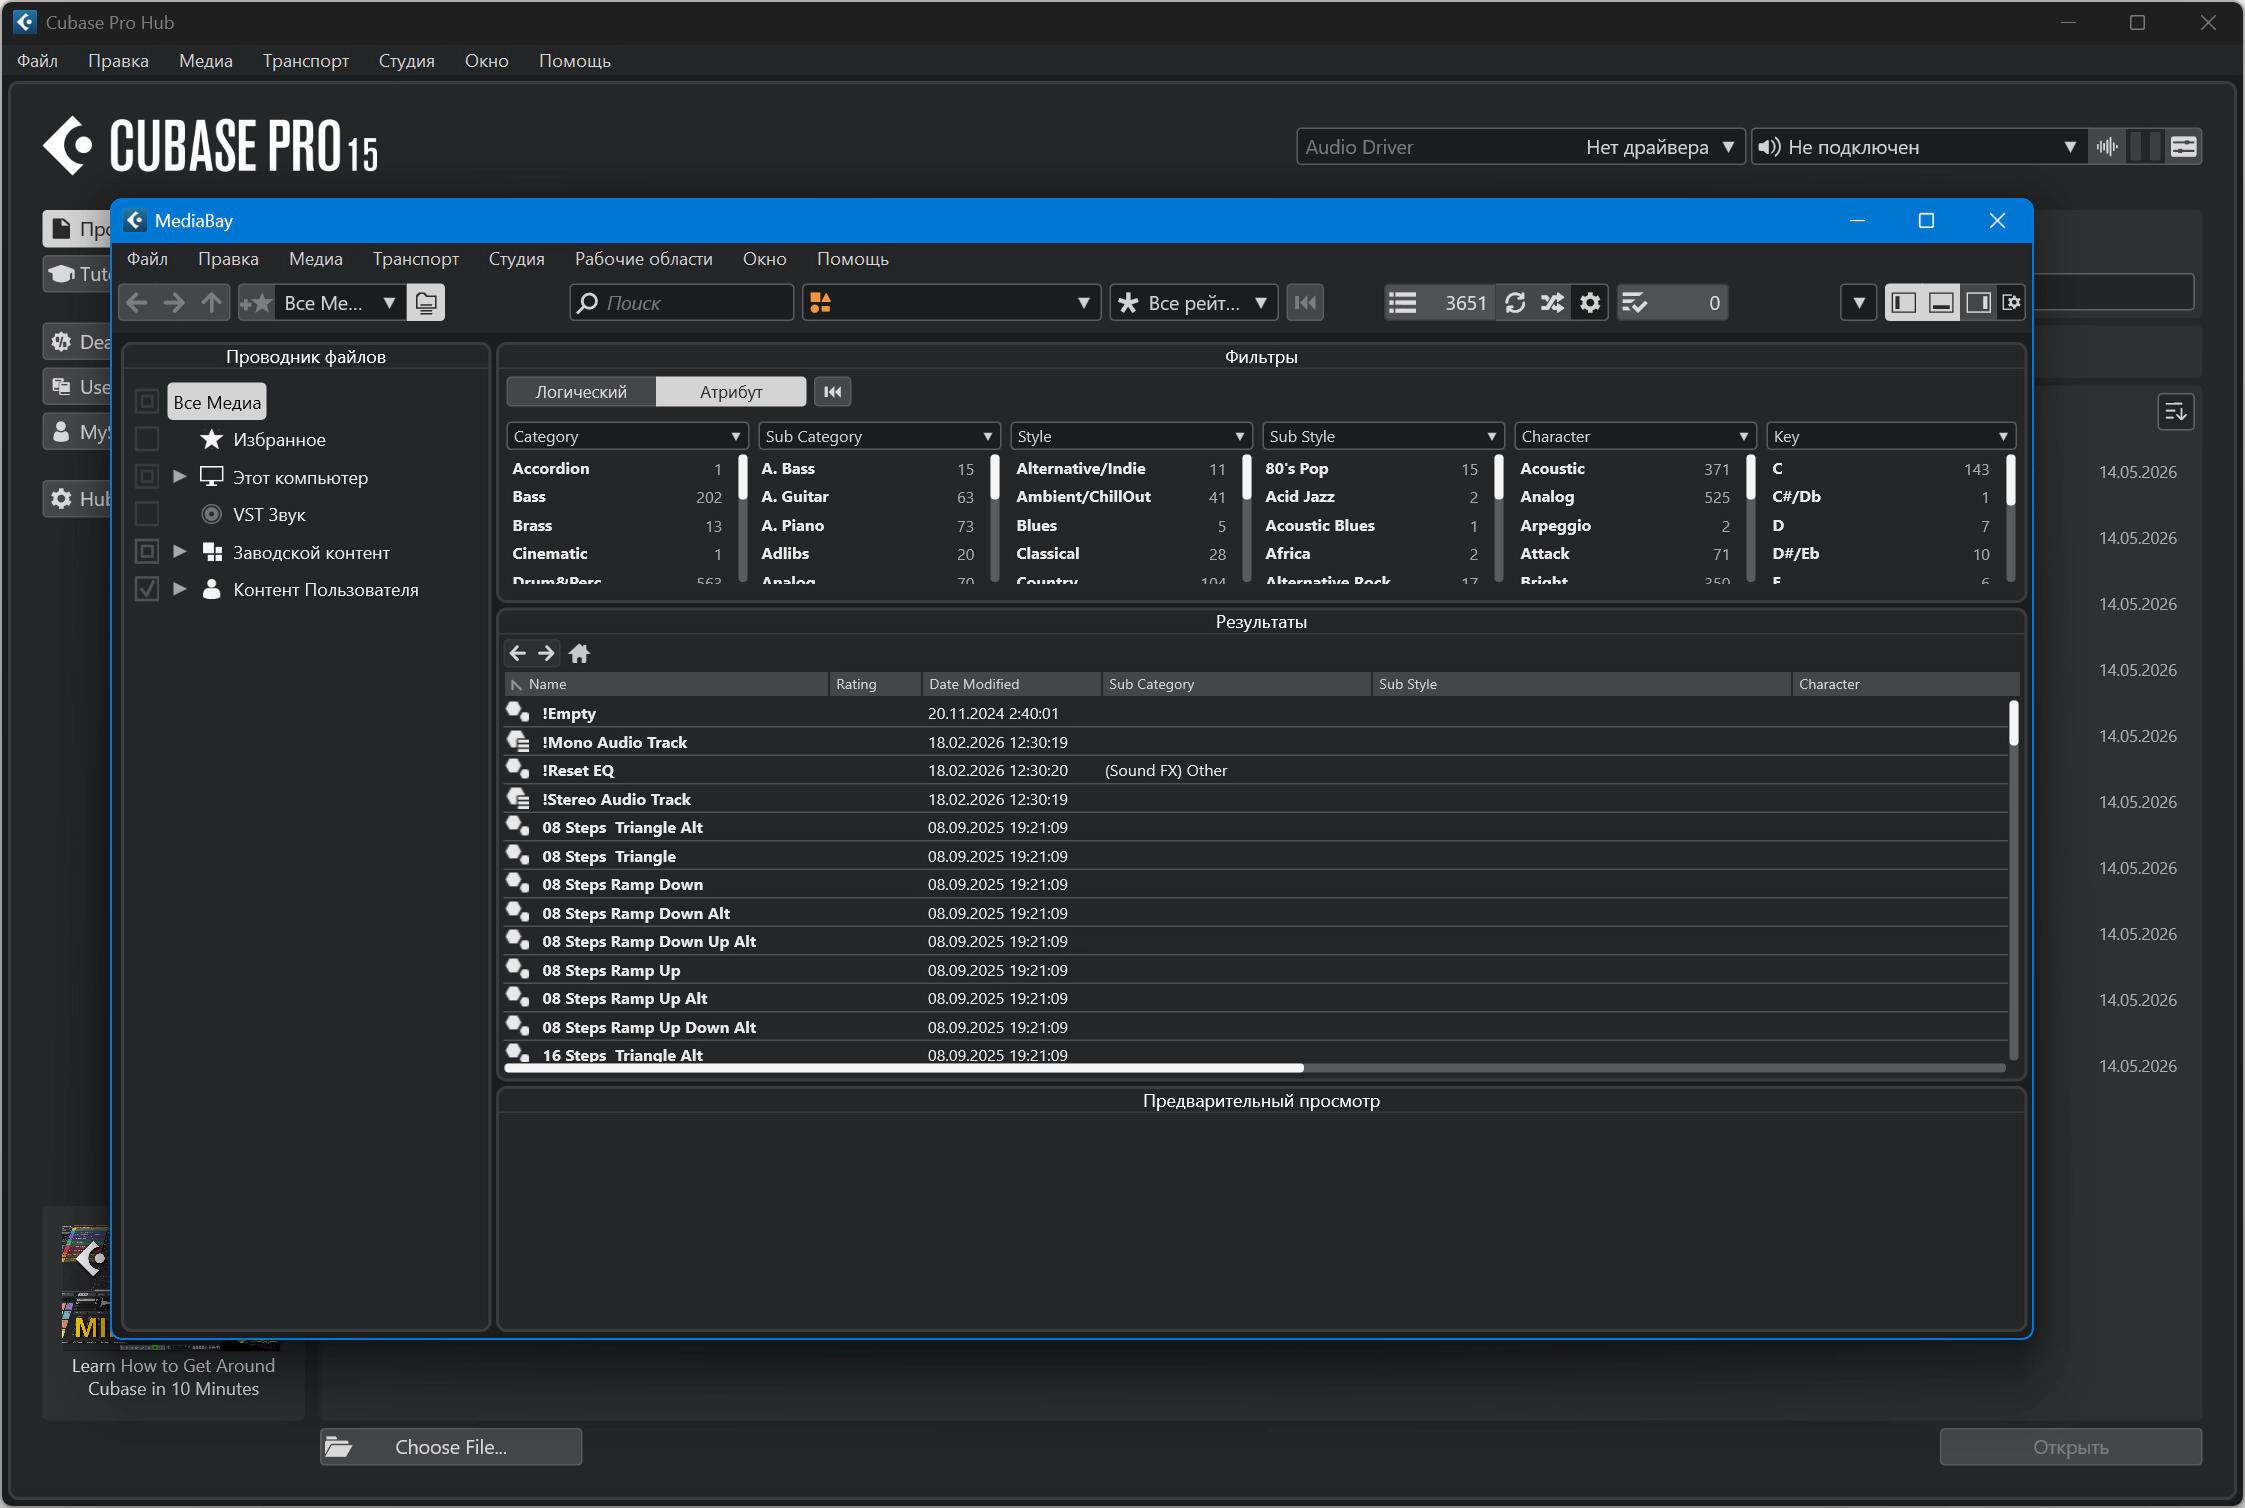This screenshot has width=2245, height=1508.
Task: Open the Category filter column dropdown
Action: click(x=627, y=436)
